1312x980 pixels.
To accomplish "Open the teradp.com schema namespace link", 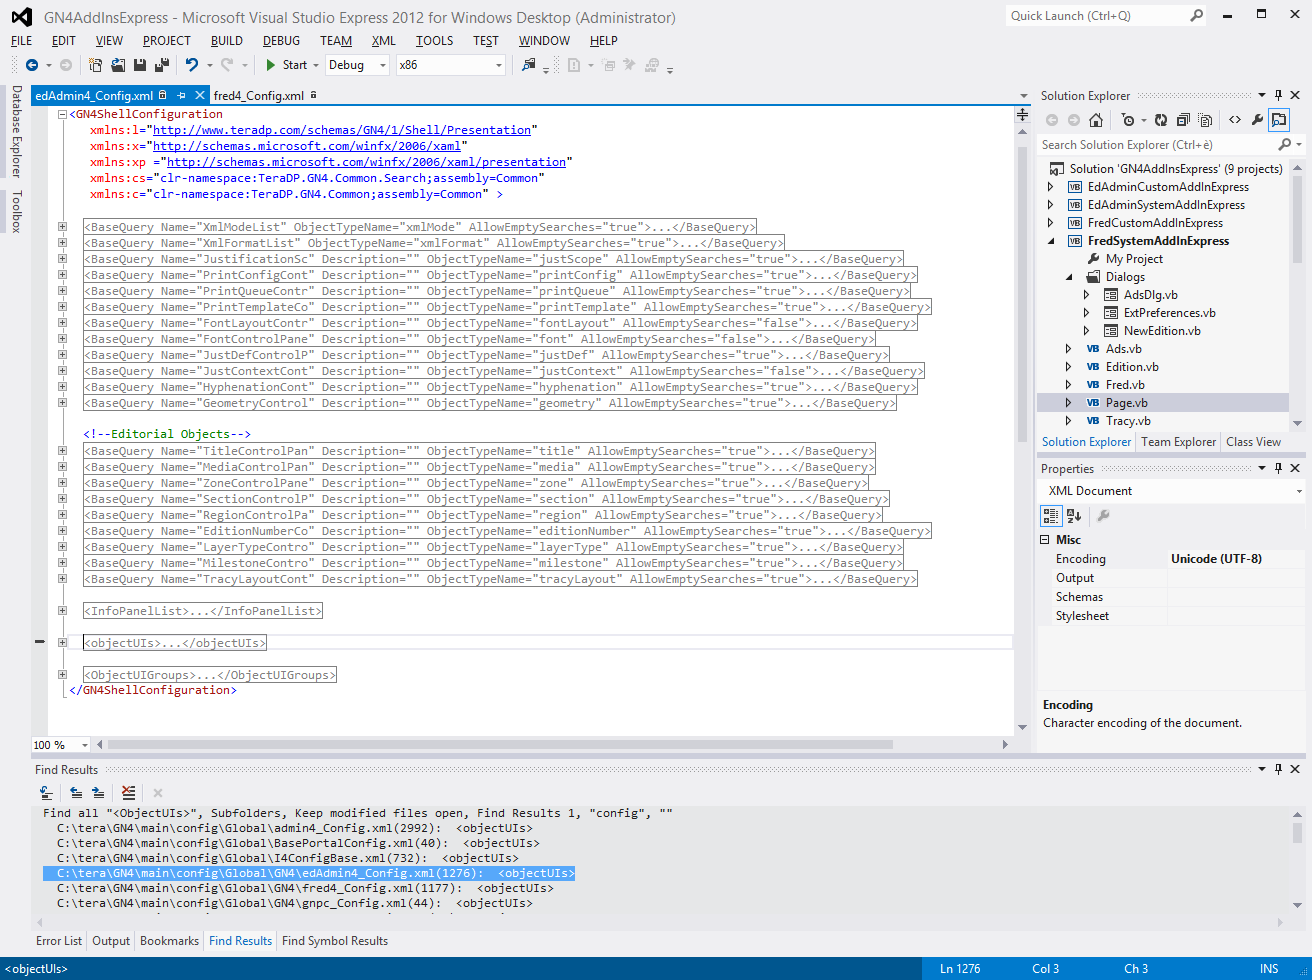I will click(342, 130).
